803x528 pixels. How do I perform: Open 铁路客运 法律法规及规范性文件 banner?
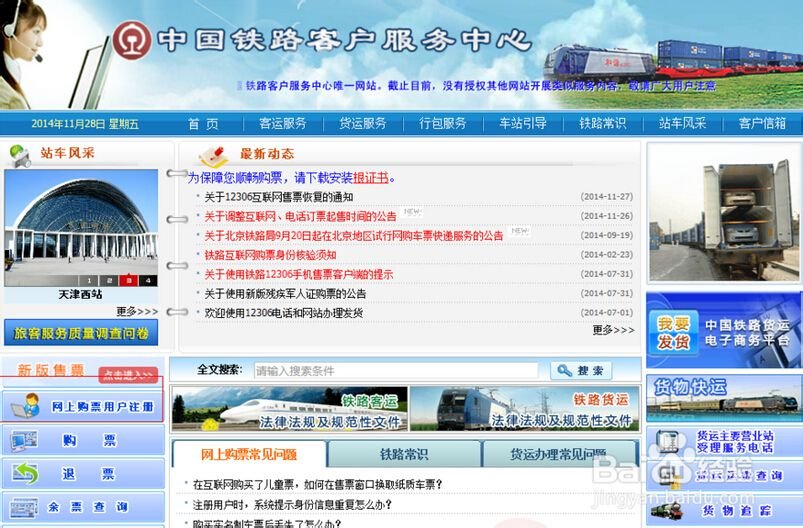[x=290, y=408]
